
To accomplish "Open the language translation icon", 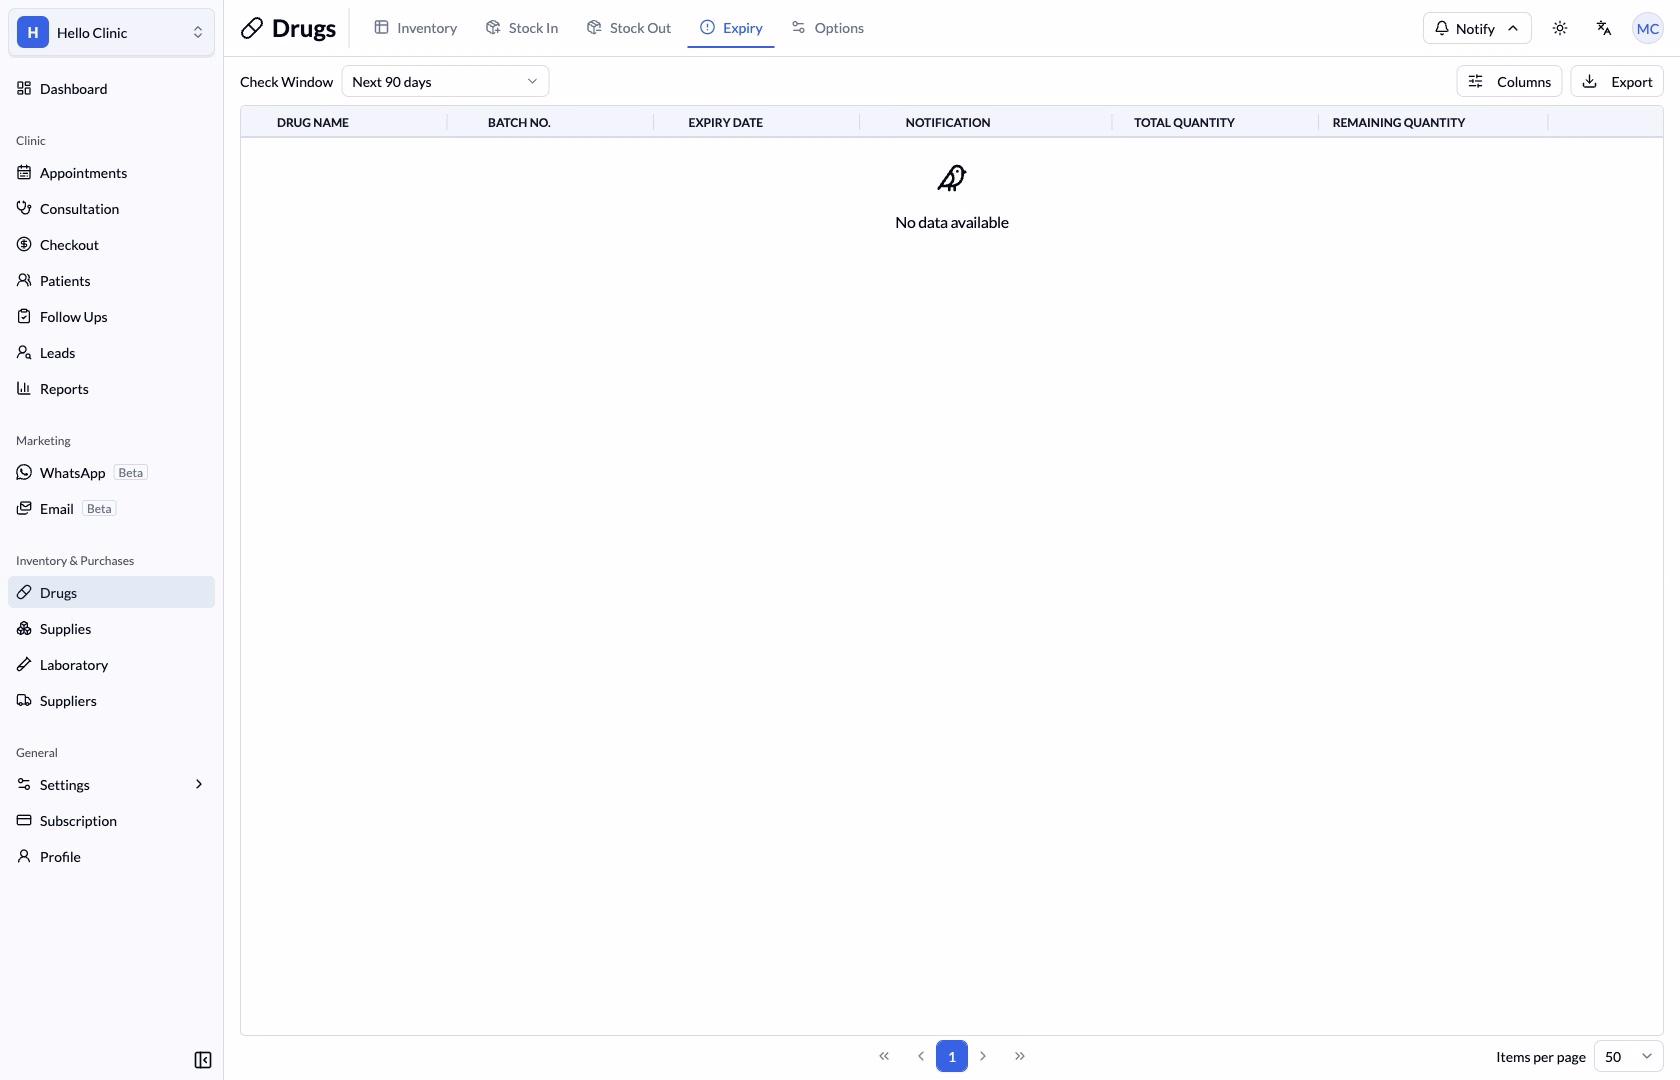I will click(1604, 28).
